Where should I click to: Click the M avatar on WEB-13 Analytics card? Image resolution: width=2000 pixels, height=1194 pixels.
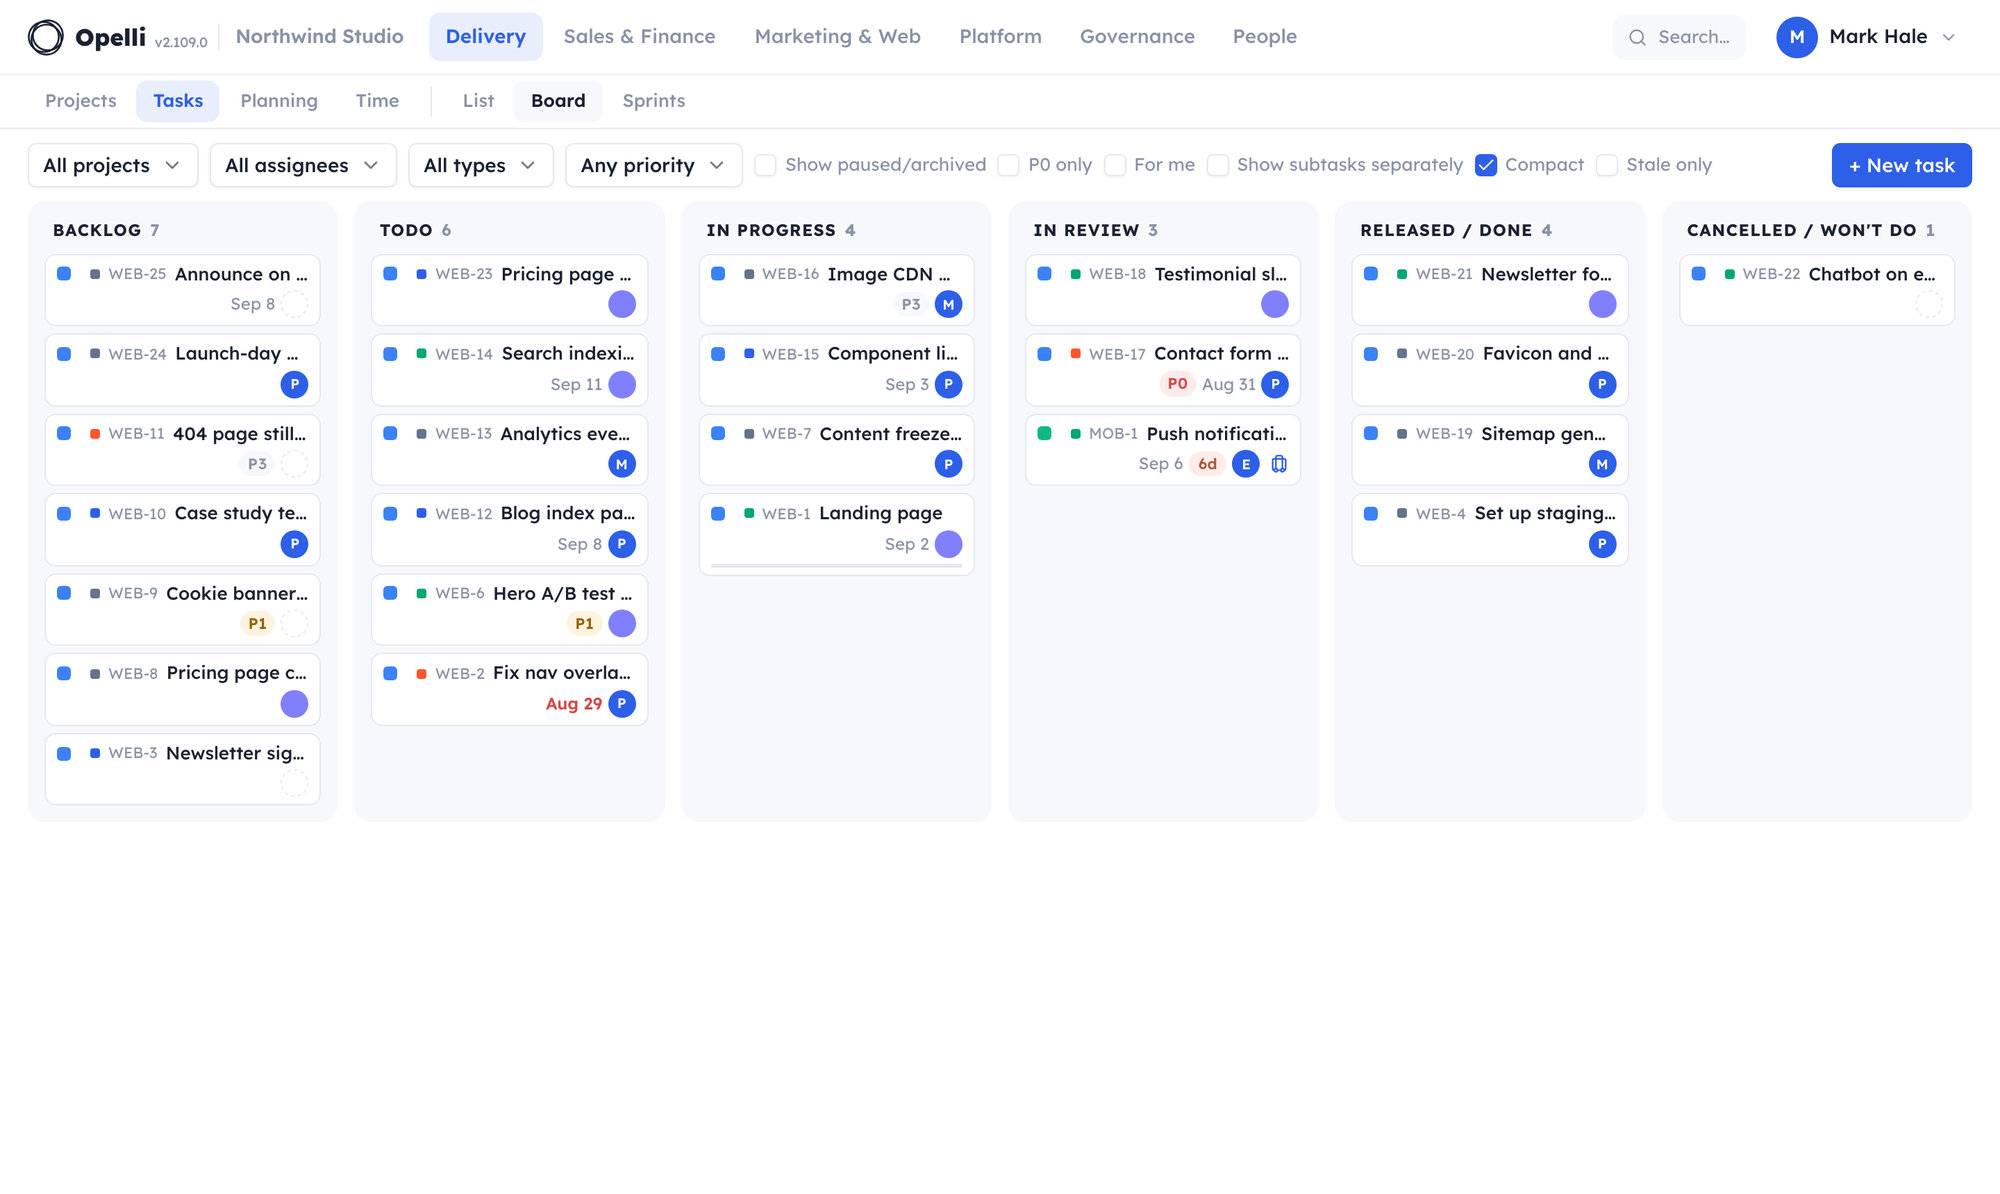click(x=622, y=464)
